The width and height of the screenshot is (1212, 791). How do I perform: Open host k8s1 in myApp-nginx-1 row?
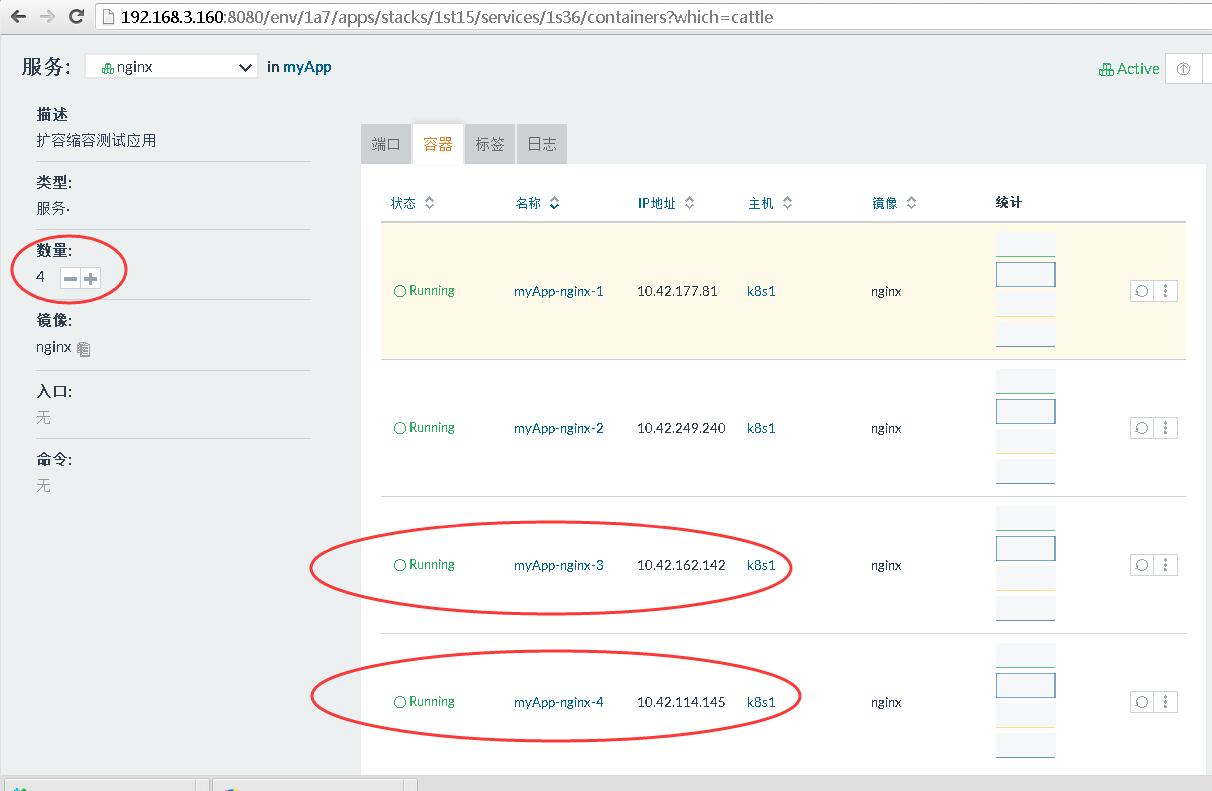pyautogui.click(x=761, y=291)
